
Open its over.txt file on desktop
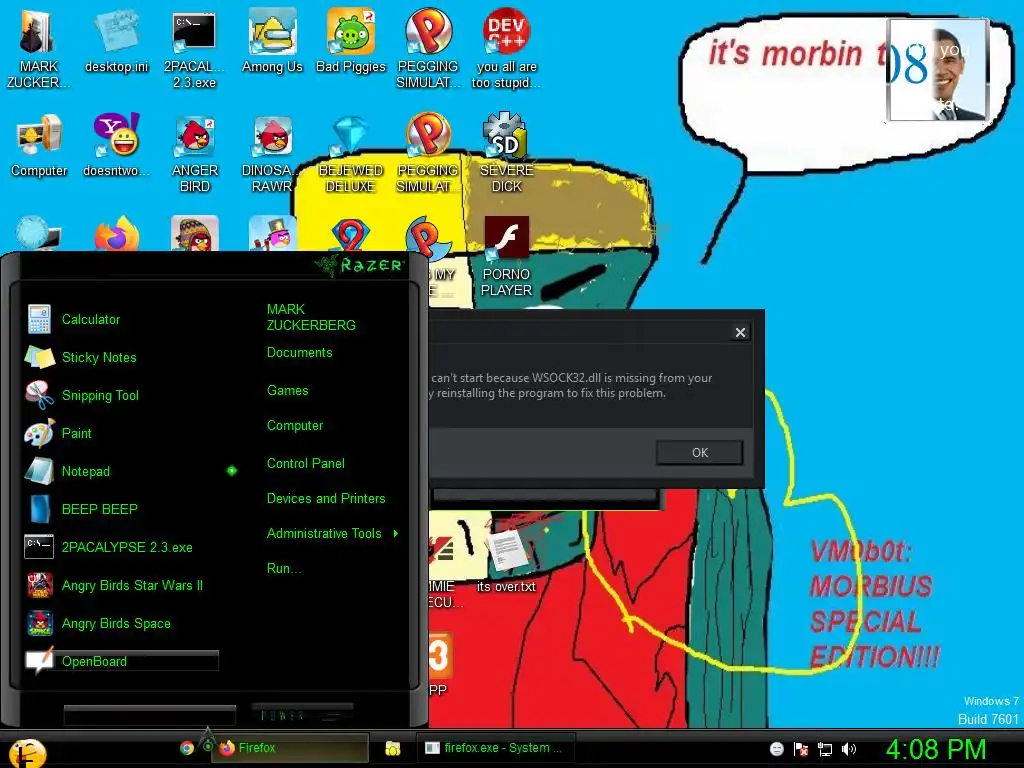[x=506, y=560]
